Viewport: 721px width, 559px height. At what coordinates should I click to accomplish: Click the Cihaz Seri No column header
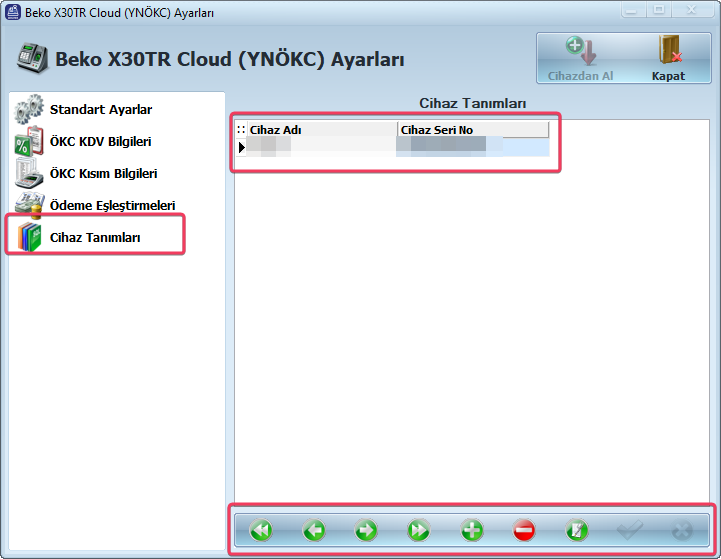472,130
